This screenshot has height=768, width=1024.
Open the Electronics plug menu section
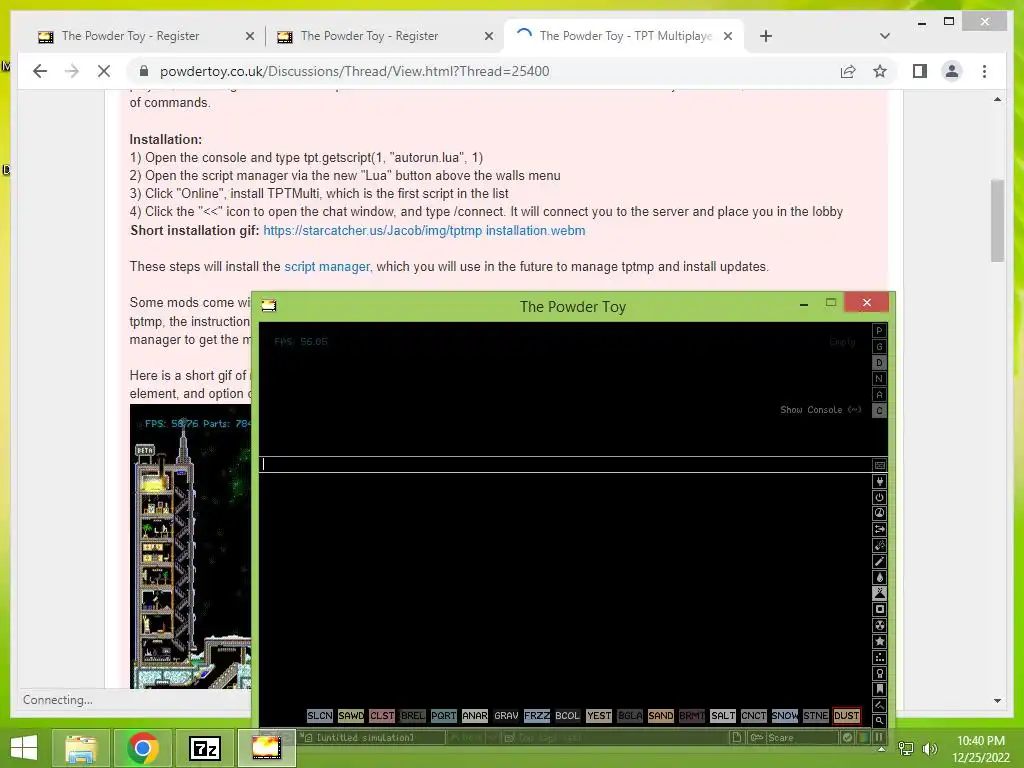pyautogui.click(x=880, y=481)
